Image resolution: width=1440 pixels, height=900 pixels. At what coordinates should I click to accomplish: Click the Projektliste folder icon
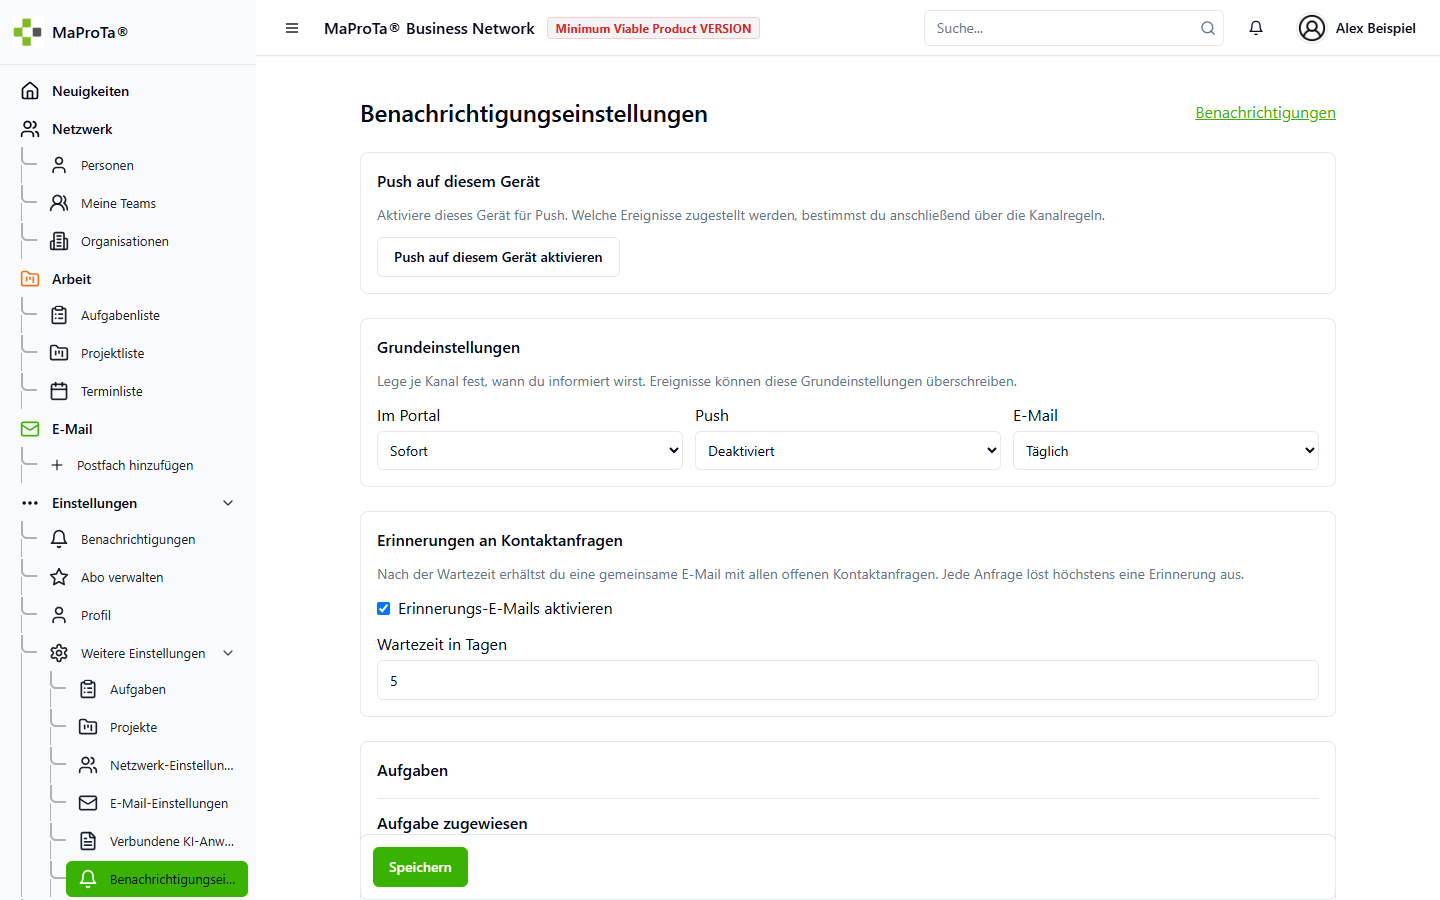click(59, 353)
